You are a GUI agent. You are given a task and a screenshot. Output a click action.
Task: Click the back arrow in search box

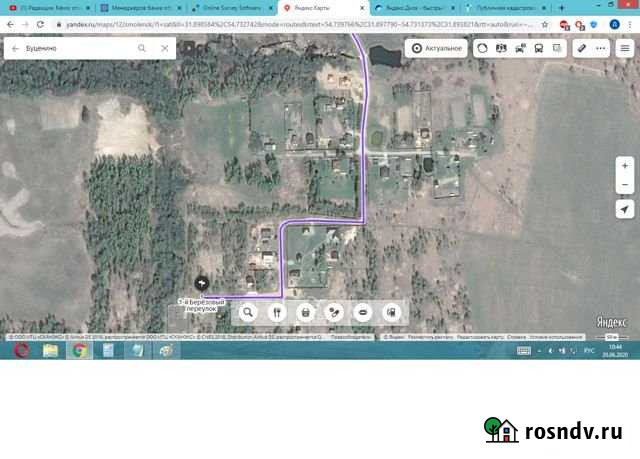(x=15, y=47)
